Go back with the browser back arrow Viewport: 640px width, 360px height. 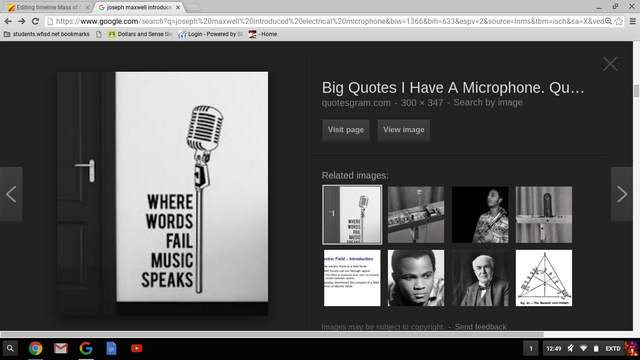(8, 21)
